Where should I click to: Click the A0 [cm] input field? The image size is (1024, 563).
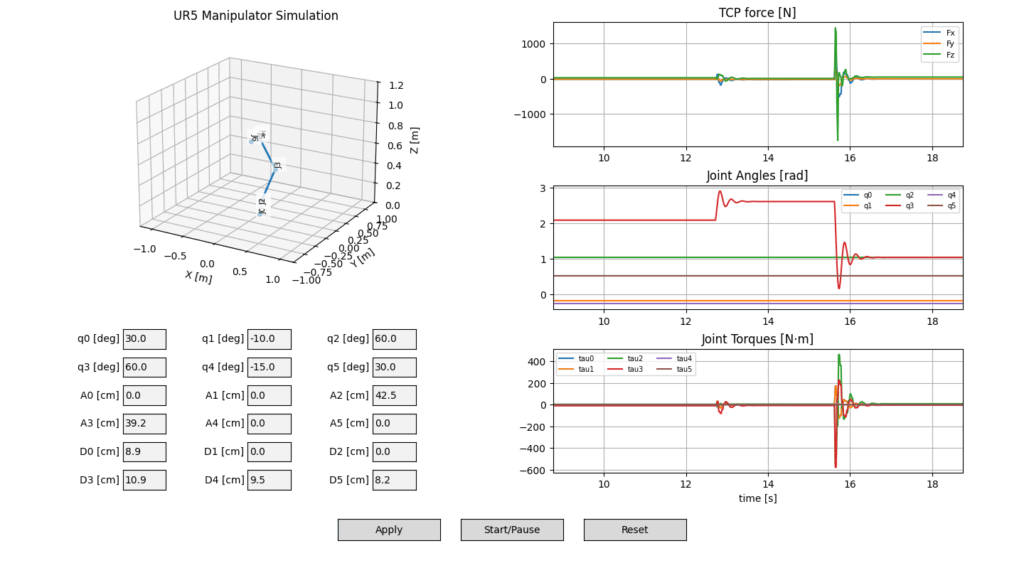pyautogui.click(x=144, y=395)
